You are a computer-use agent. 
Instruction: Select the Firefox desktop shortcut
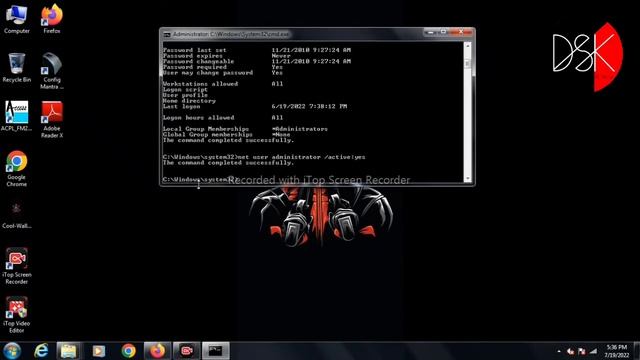[x=52, y=19]
